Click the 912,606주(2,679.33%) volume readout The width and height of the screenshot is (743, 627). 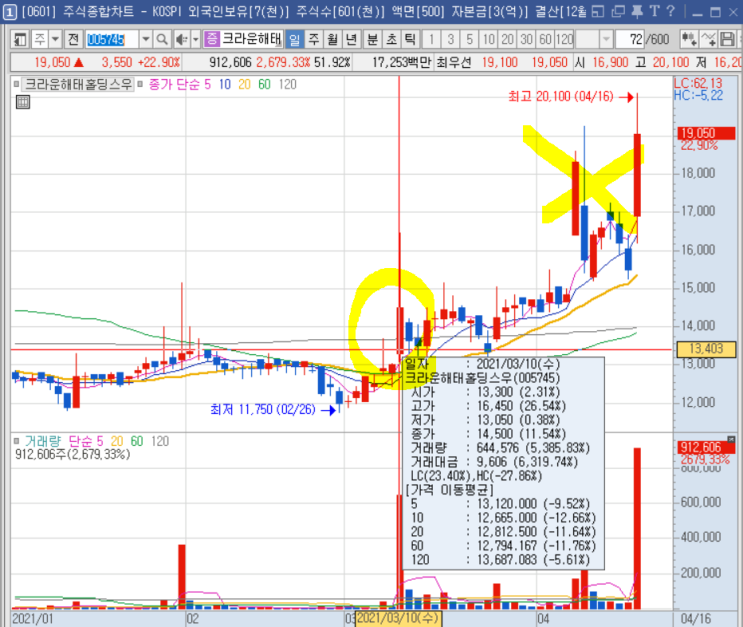pos(72,454)
